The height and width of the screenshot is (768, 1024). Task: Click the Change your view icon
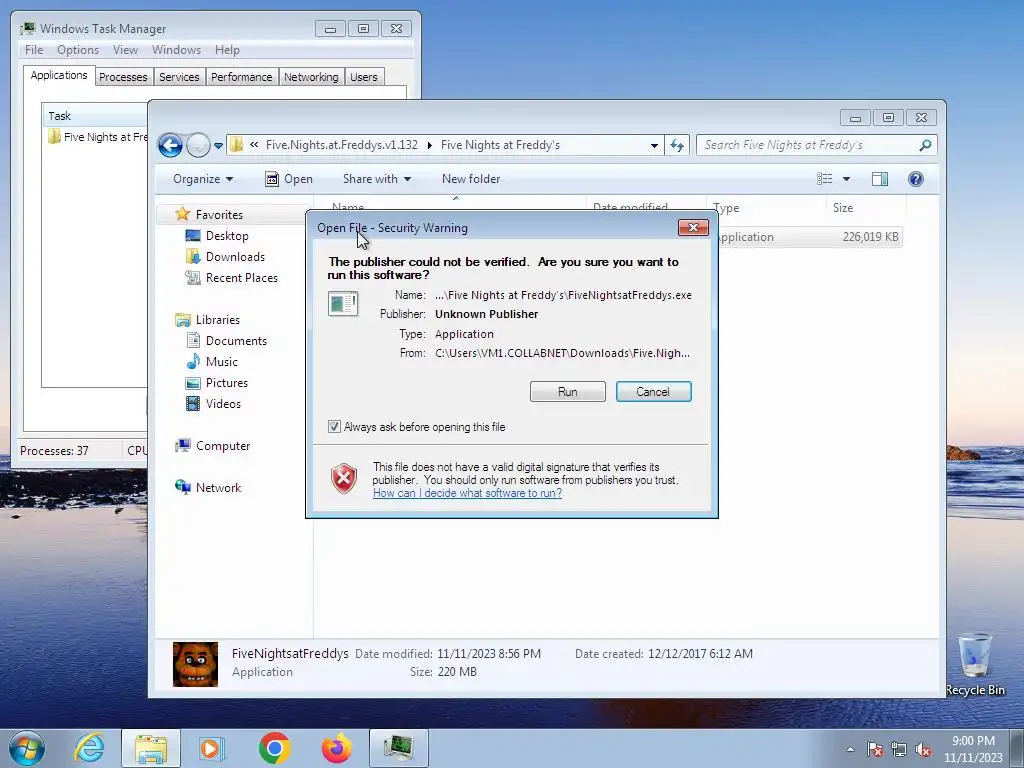(x=825, y=179)
